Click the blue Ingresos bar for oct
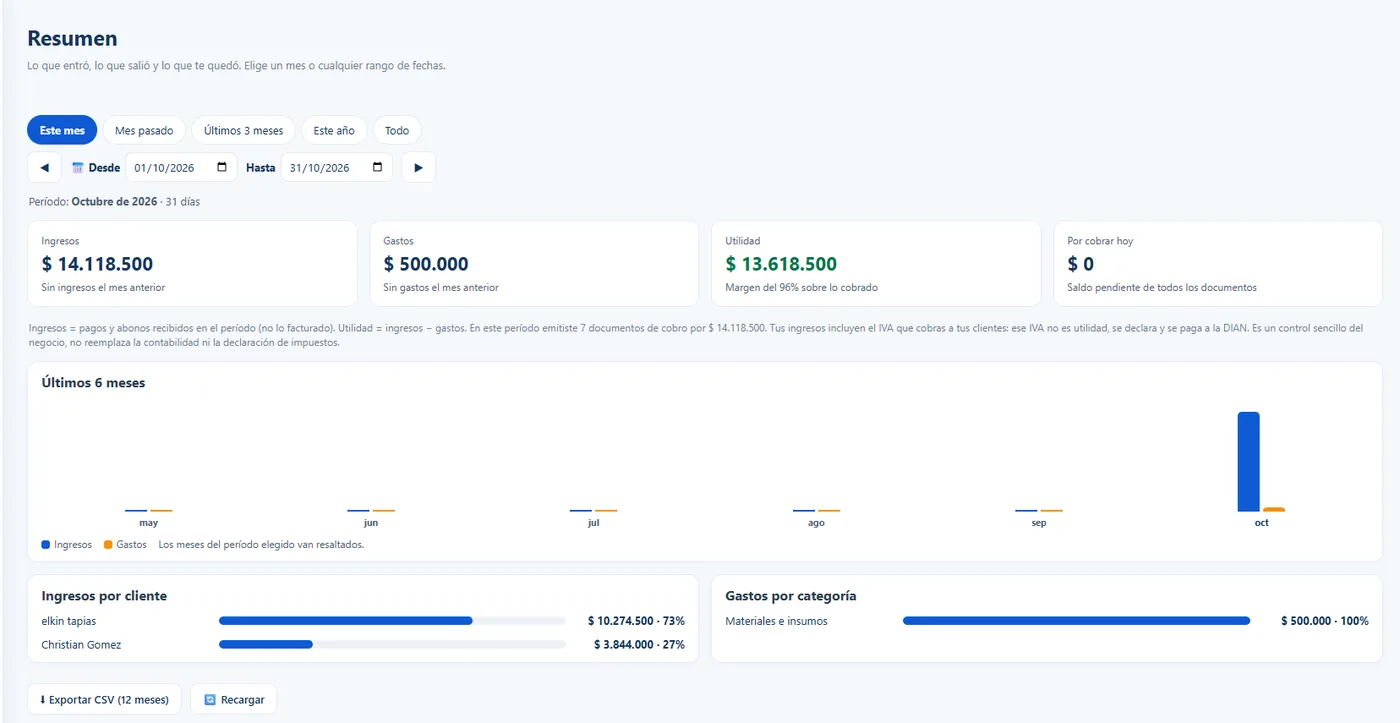This screenshot has width=1400, height=723. pyautogui.click(x=1249, y=462)
